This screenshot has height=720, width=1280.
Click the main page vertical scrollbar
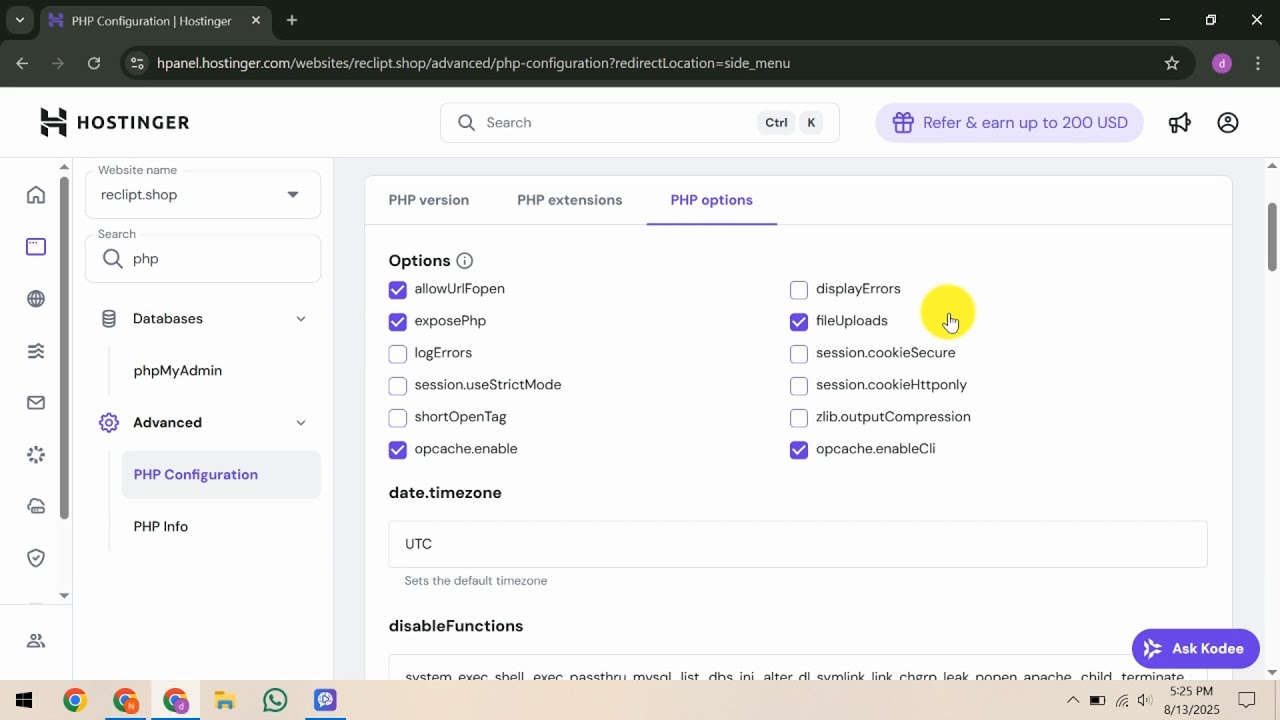click(x=1272, y=237)
